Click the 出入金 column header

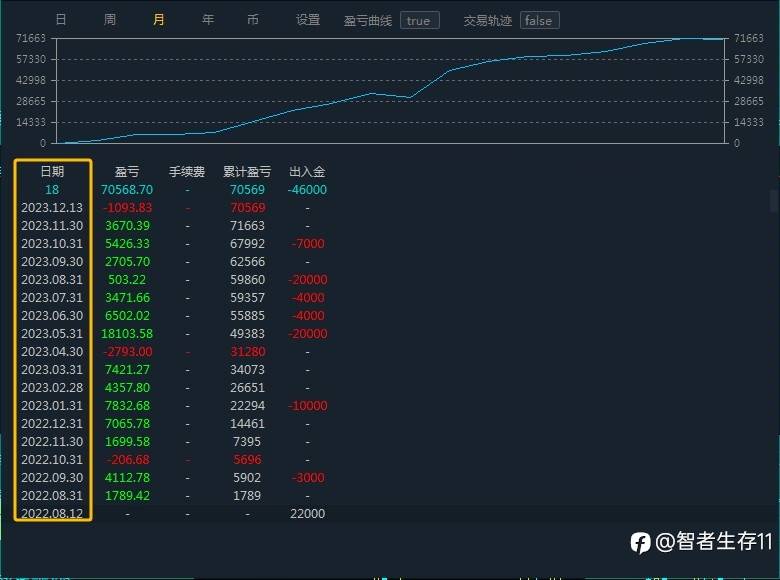[307, 172]
